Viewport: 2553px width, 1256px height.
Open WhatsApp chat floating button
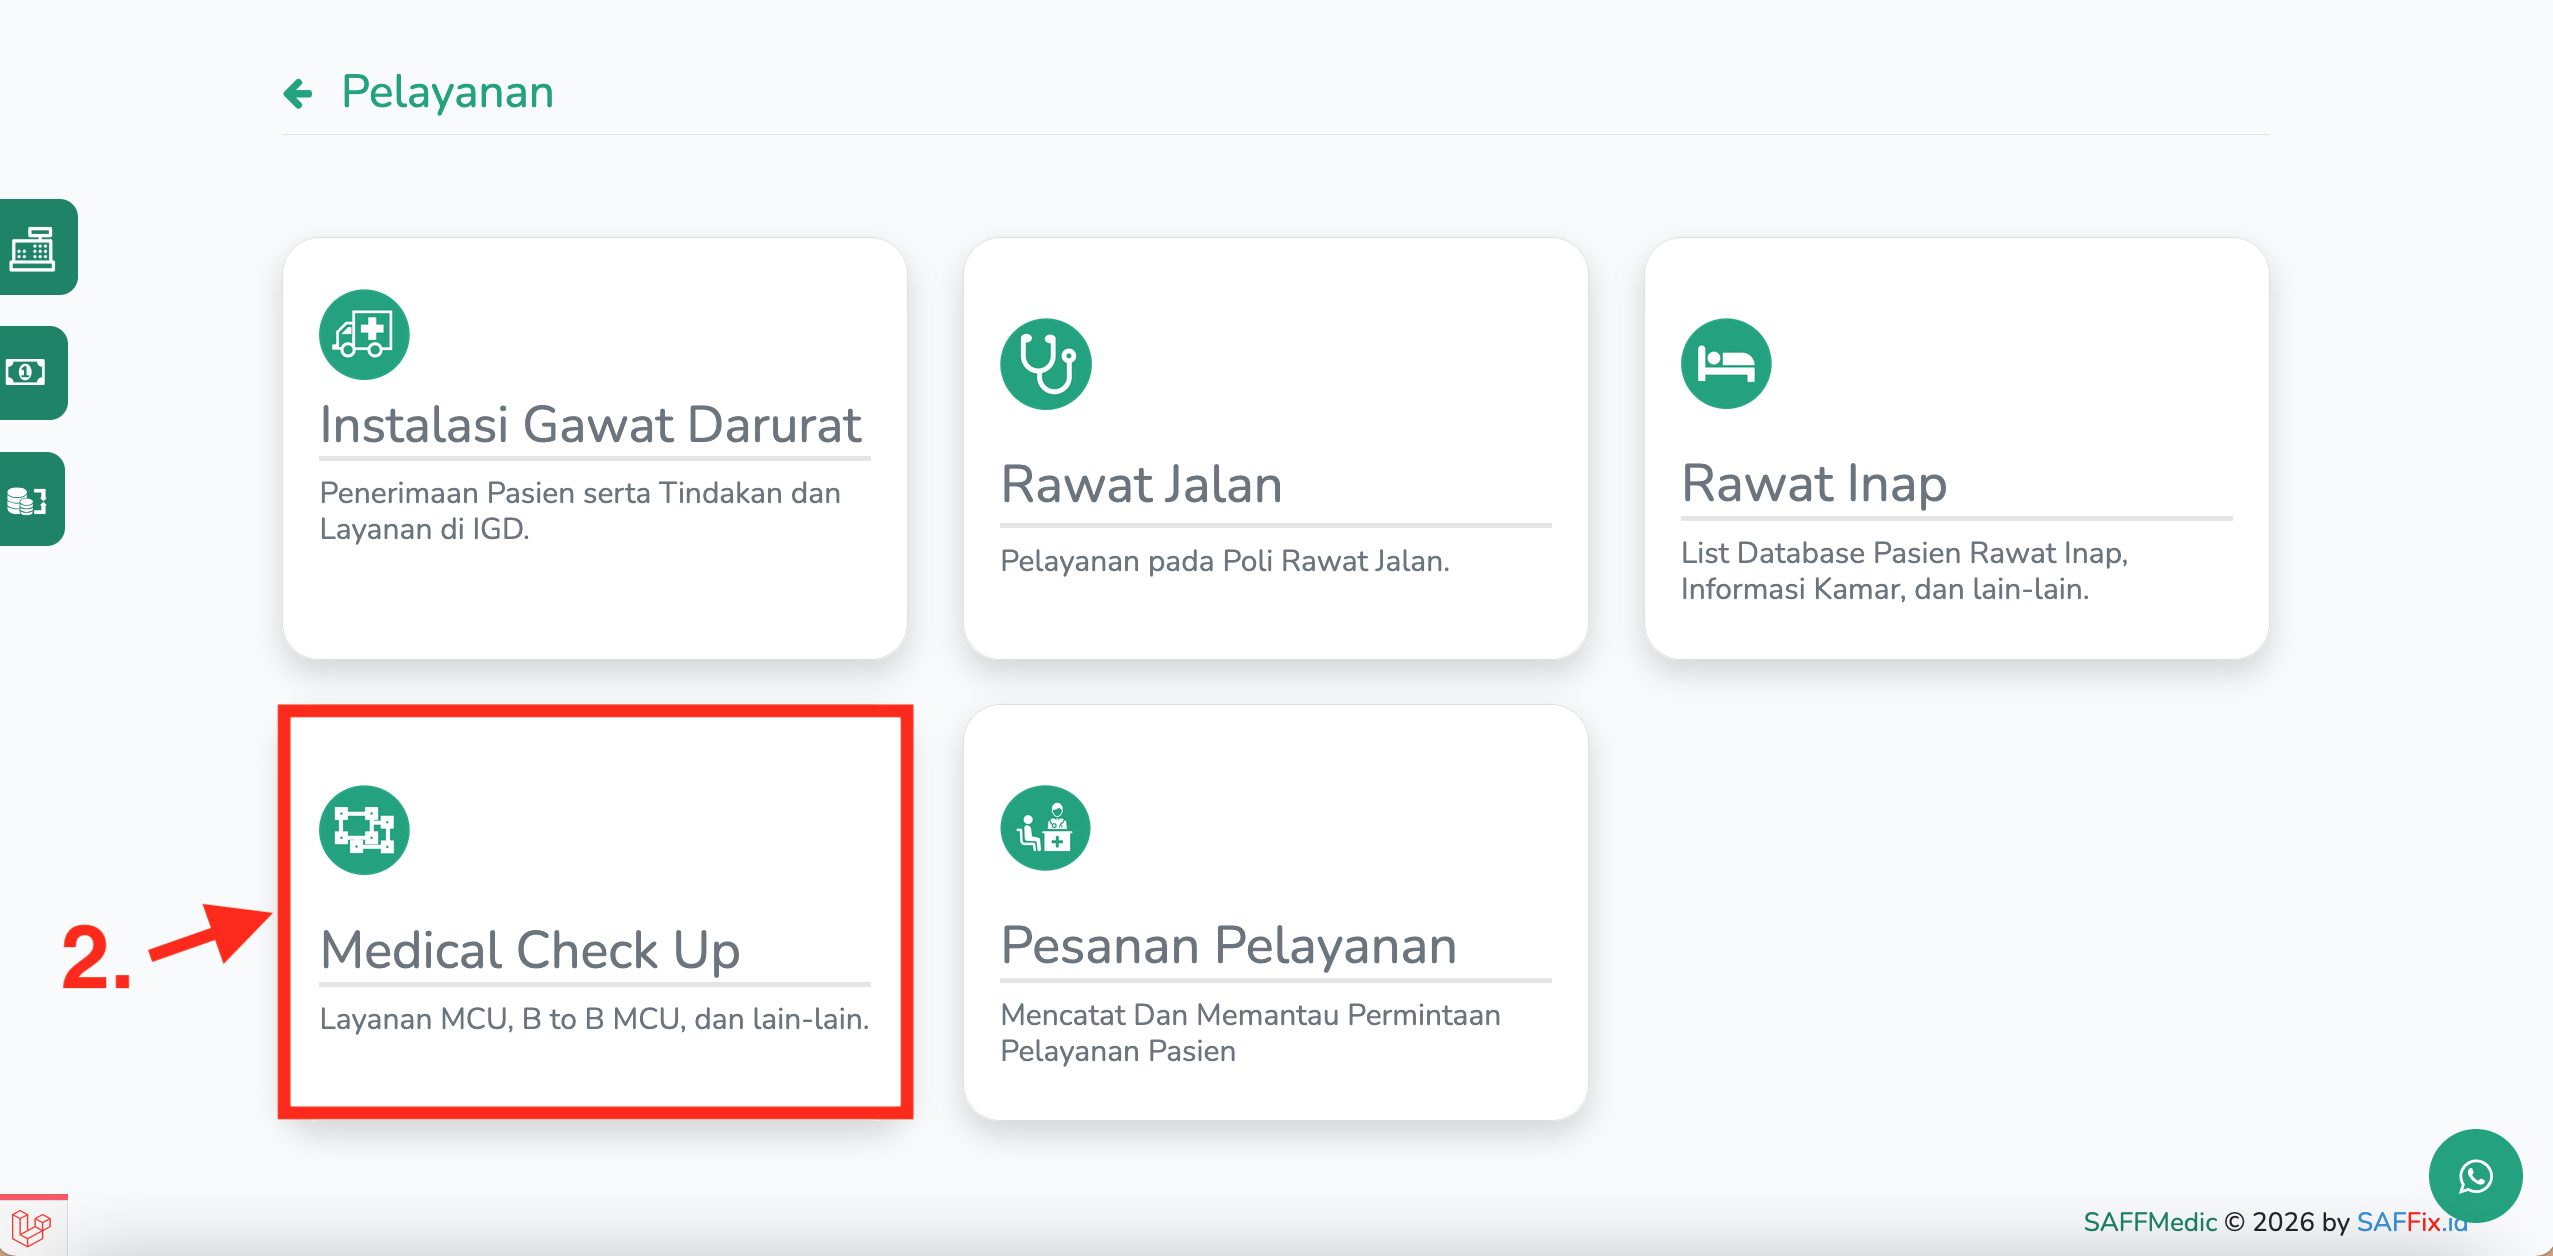point(2475,1176)
